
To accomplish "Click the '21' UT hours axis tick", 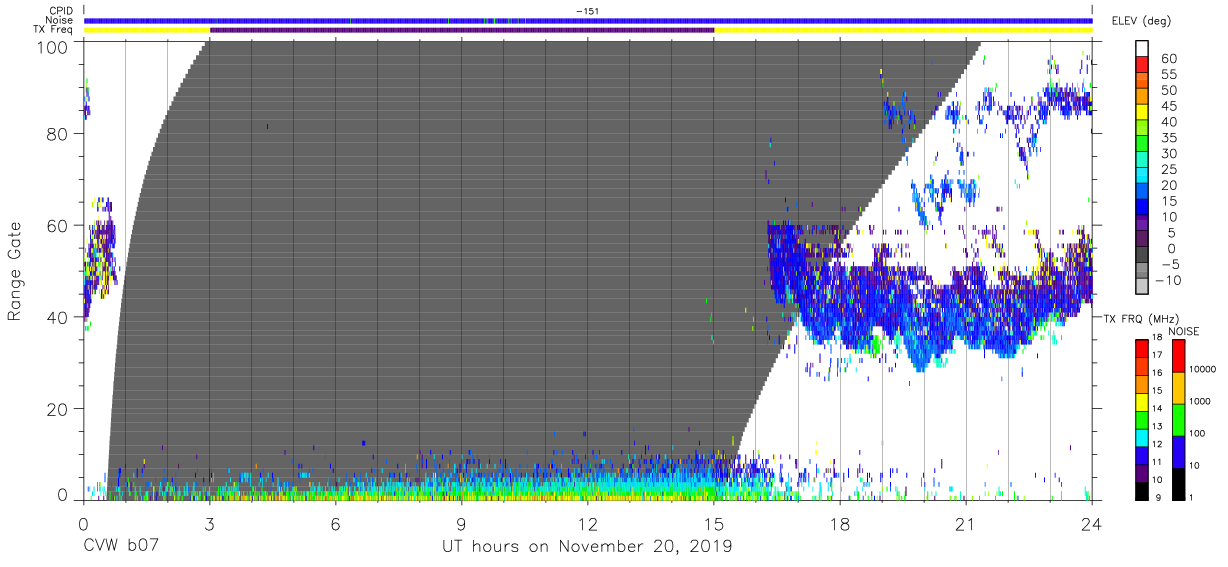I will pos(966,523).
